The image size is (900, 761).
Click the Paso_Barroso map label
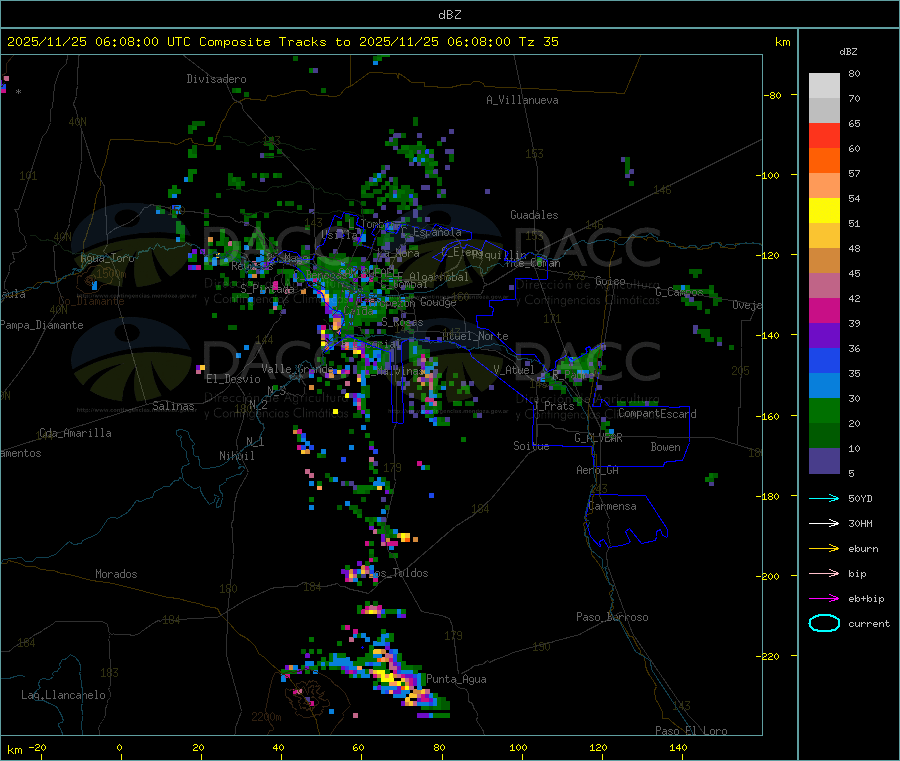coord(612,617)
